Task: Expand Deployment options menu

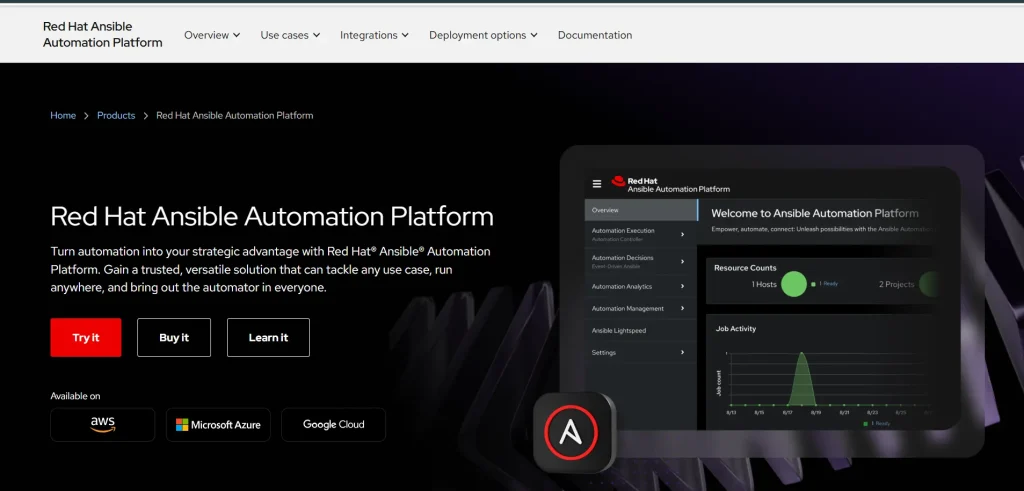Action: (483, 35)
